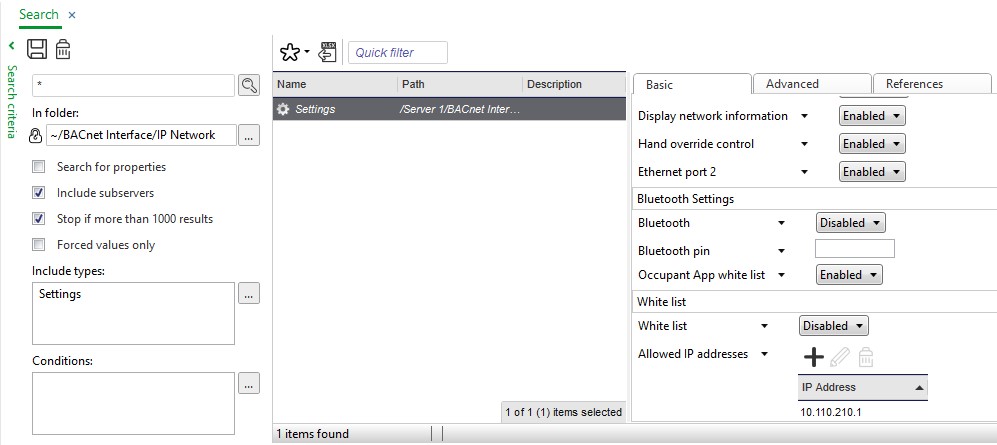This screenshot has height=445, width=997.
Task: Delete the saved search with the trash icon
Action: click(63, 49)
